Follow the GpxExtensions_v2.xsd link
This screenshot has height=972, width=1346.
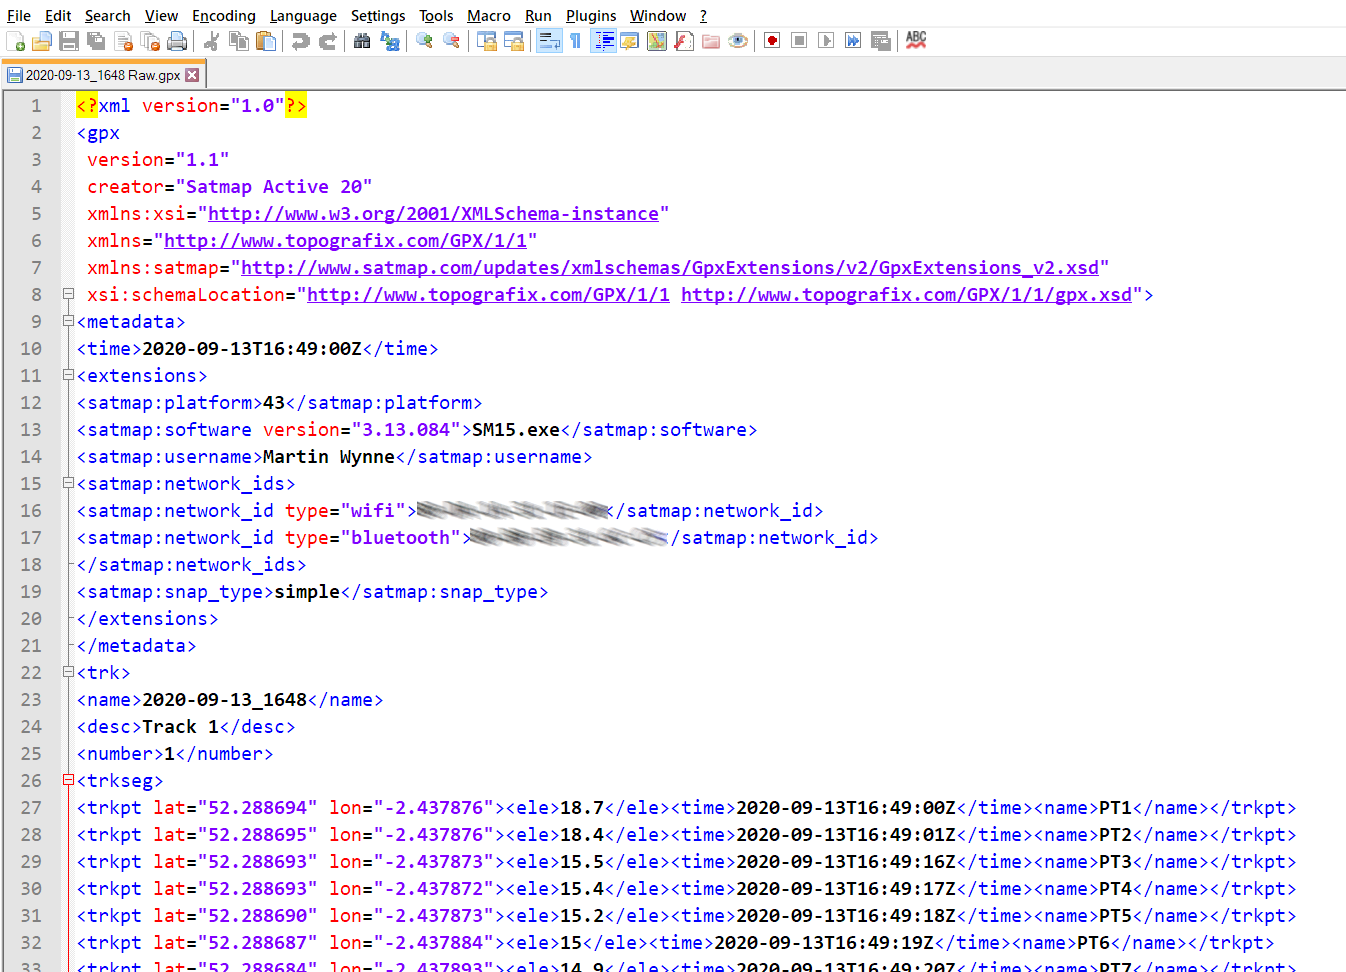[x=670, y=267]
